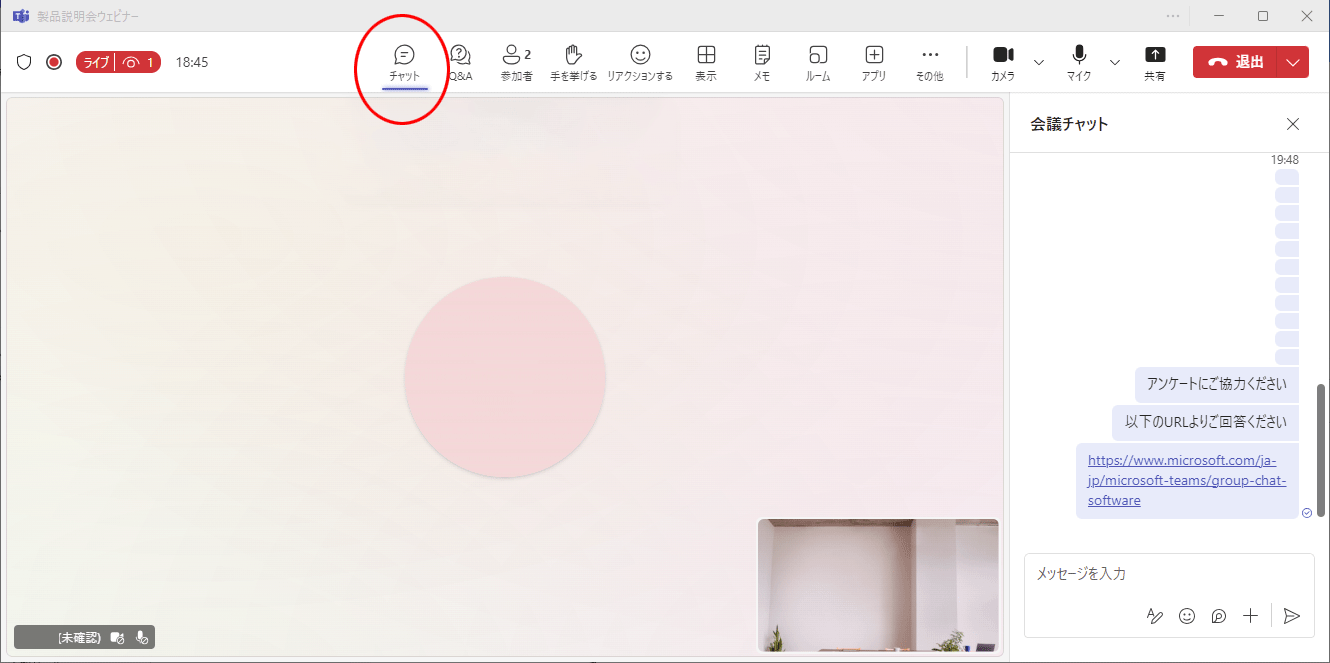Screen dimensions: 1330x663
Task: Open ルーム breakout rooms
Action: [x=818, y=62]
